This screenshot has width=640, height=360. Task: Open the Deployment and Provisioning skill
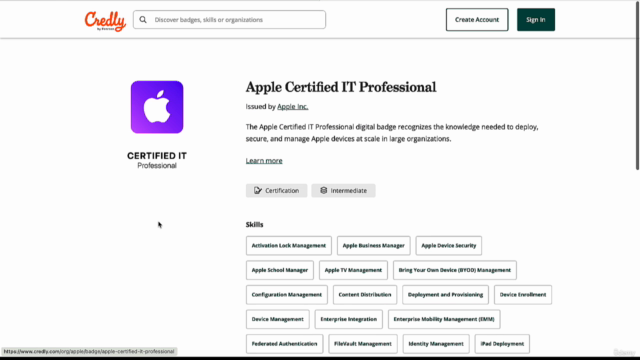(445, 295)
